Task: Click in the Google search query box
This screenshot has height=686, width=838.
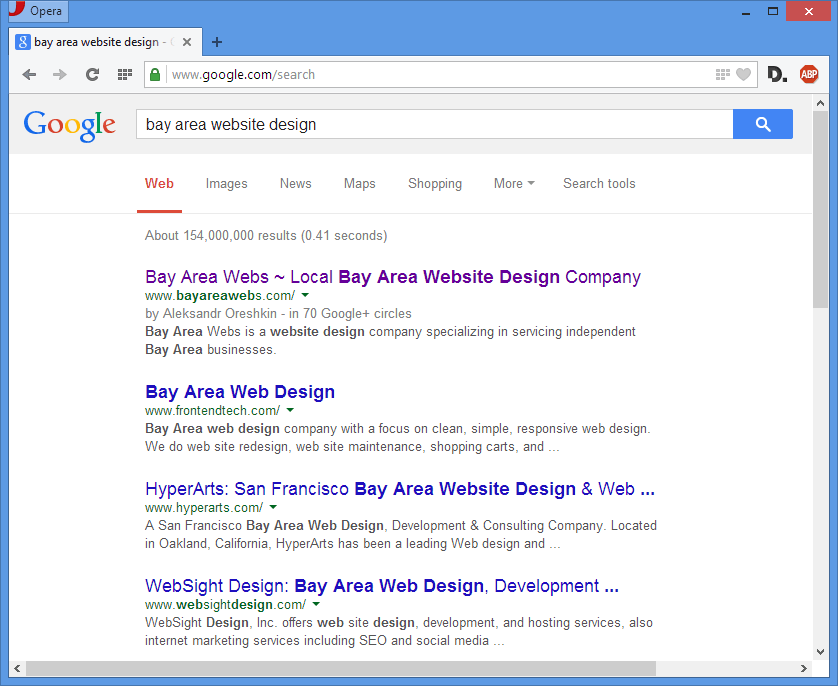Action: [434, 124]
